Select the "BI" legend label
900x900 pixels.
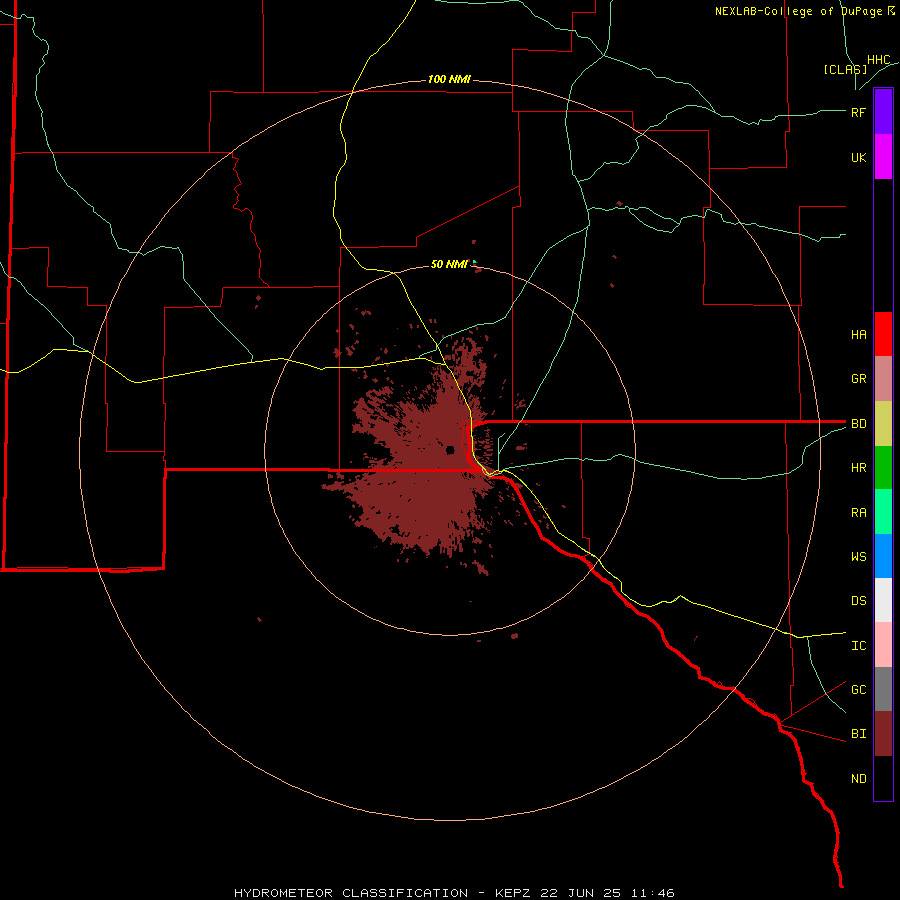click(858, 734)
